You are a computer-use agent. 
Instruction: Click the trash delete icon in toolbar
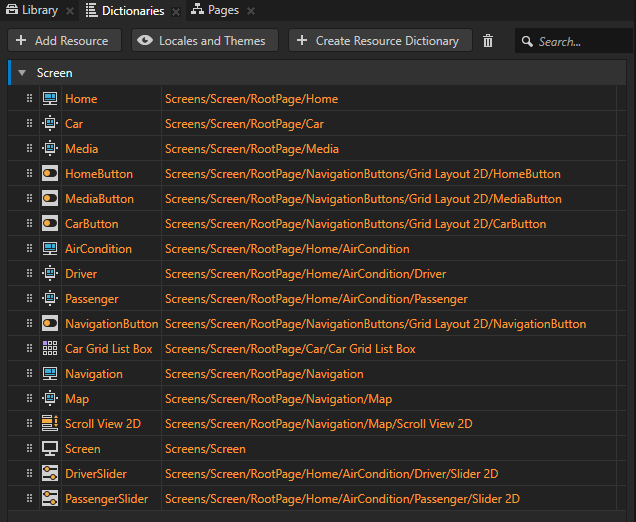tap(488, 41)
